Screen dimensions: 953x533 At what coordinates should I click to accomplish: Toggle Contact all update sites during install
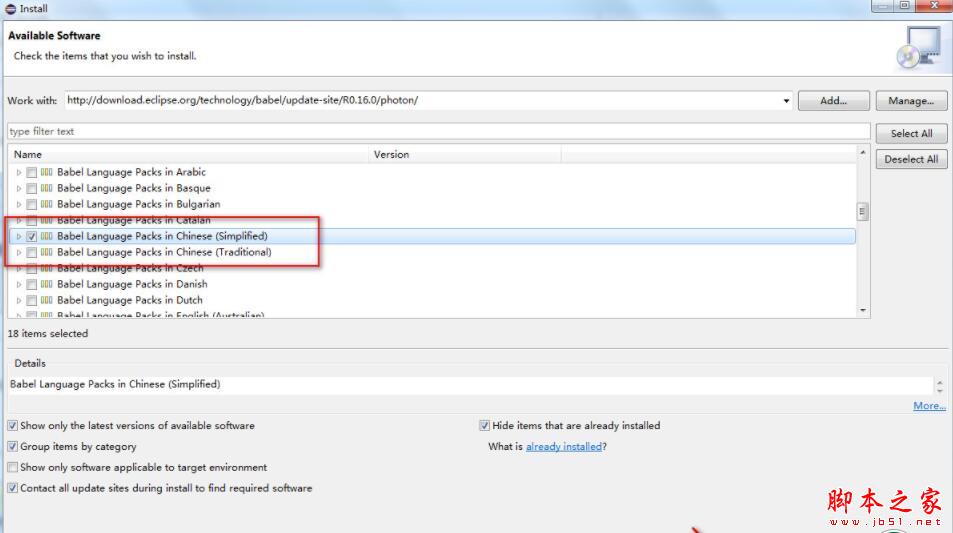(13, 488)
